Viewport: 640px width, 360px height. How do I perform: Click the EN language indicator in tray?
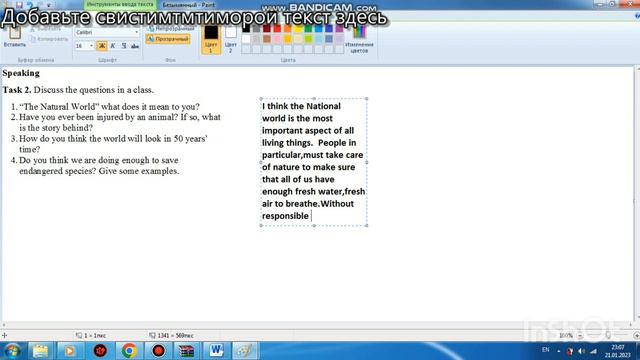tap(545, 350)
